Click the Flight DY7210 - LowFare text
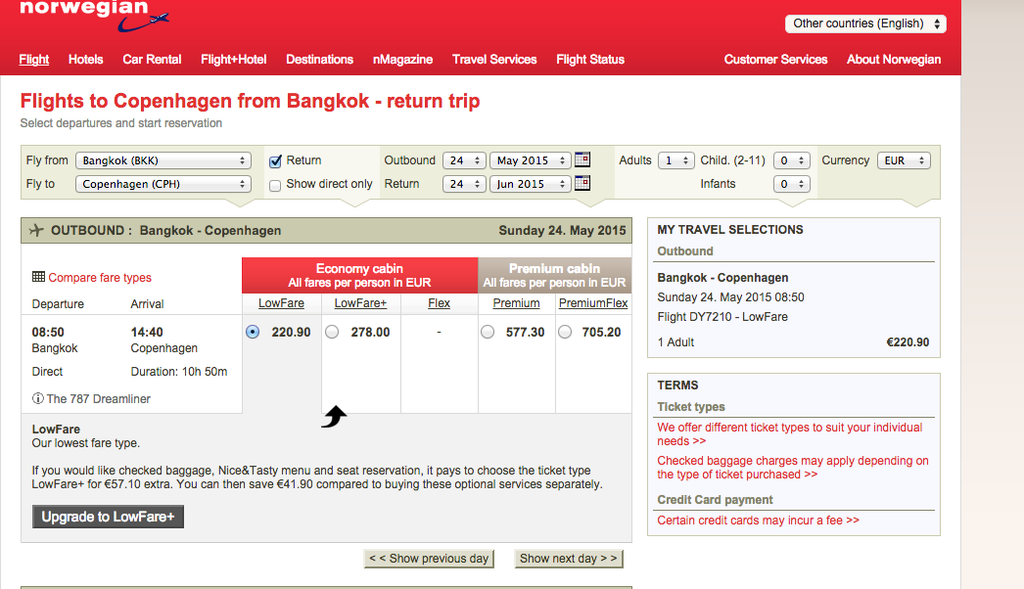Image resolution: width=1024 pixels, height=589 pixels. pyautogui.click(x=722, y=317)
